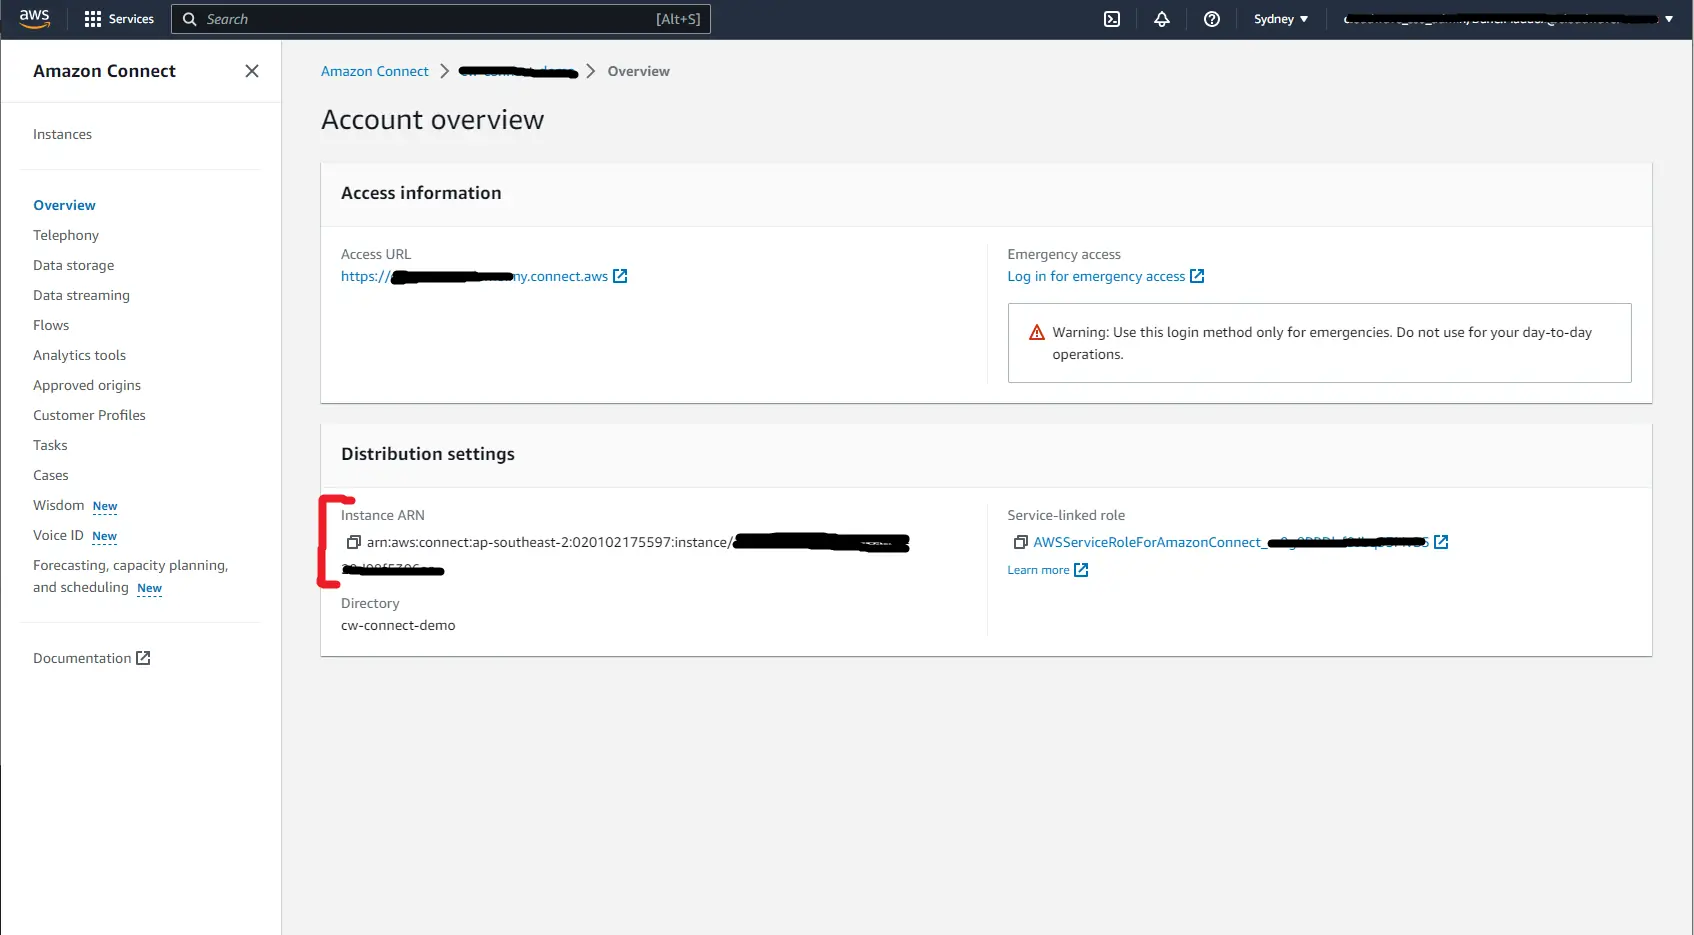Expand the Sydney region dropdown
The image size is (1694, 935).
(1281, 19)
